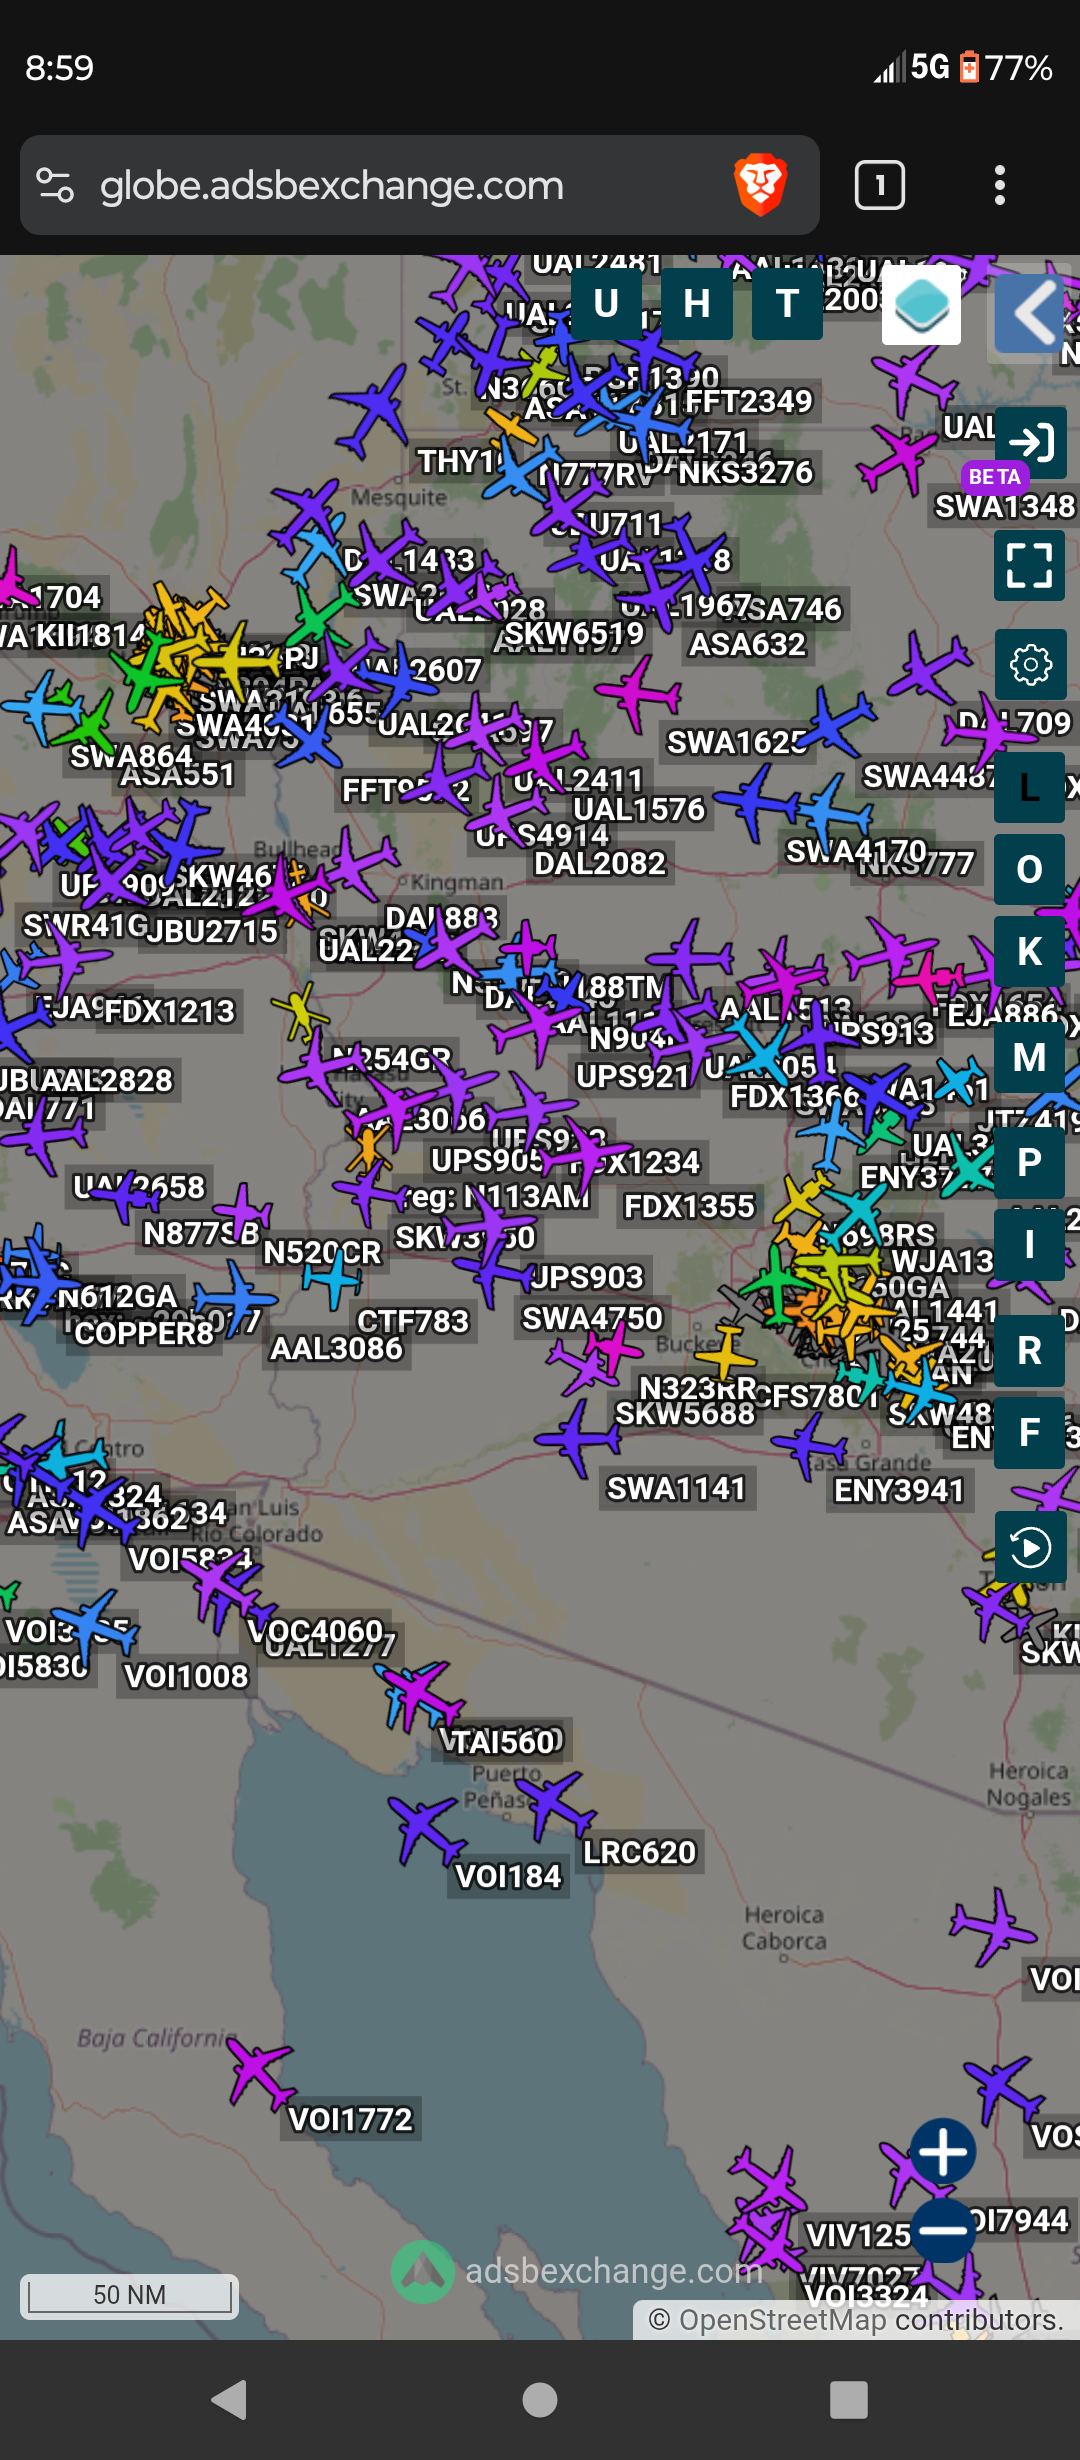Image resolution: width=1080 pixels, height=2460 pixels.
Task: Select the FFT2349 label
Action: 749,401
